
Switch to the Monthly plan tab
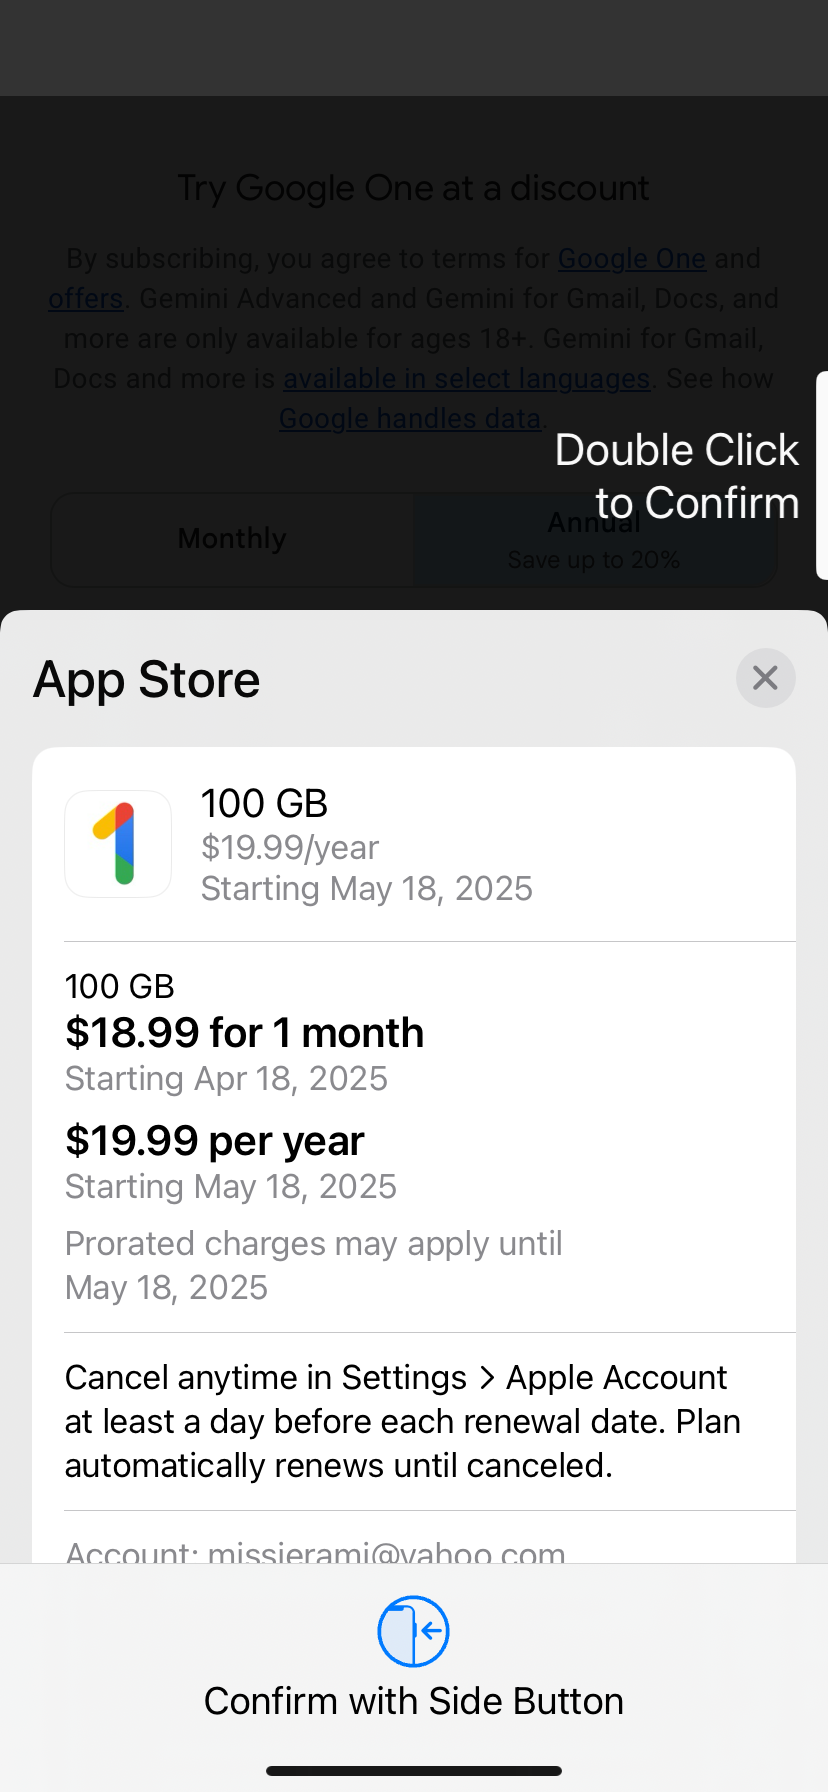point(232,539)
